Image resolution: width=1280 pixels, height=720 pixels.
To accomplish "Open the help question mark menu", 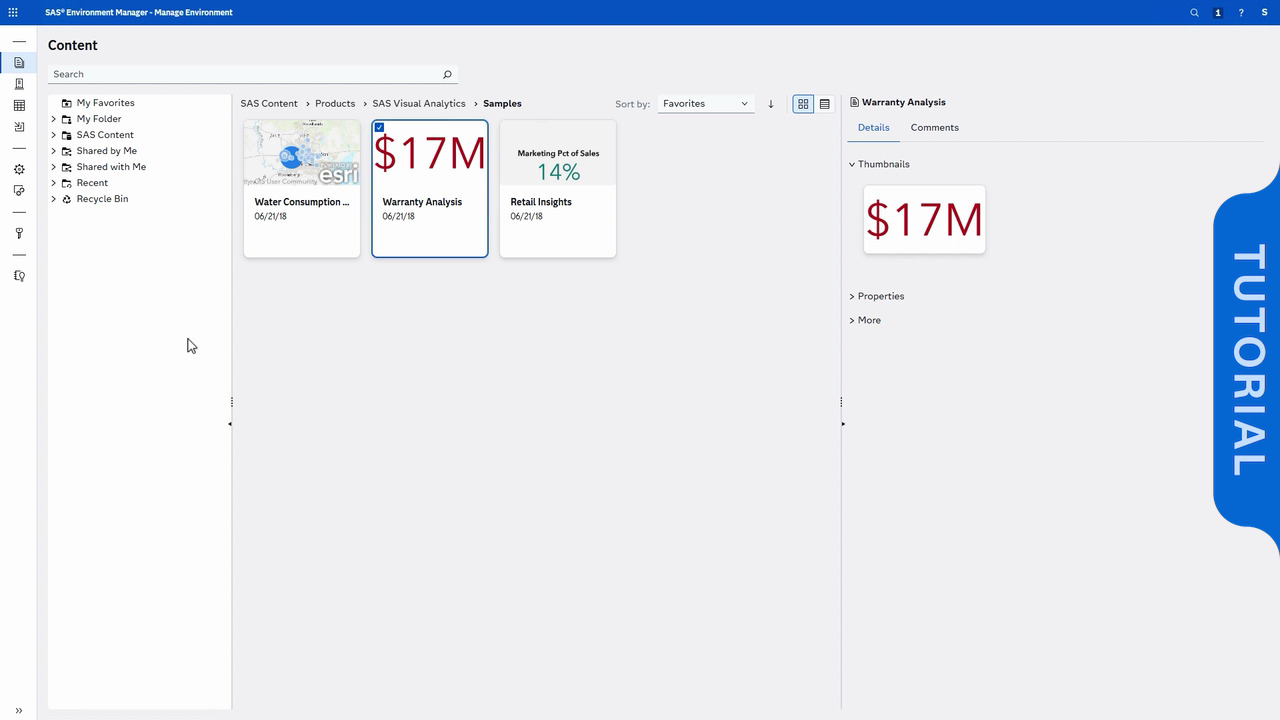I will [x=1241, y=13].
